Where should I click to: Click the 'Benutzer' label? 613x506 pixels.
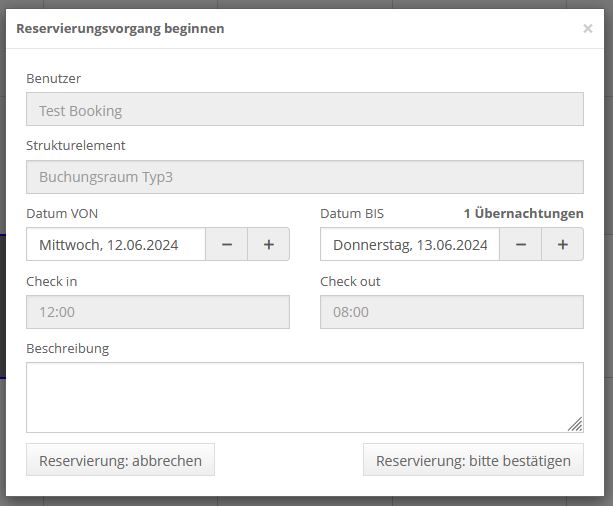click(x=53, y=79)
